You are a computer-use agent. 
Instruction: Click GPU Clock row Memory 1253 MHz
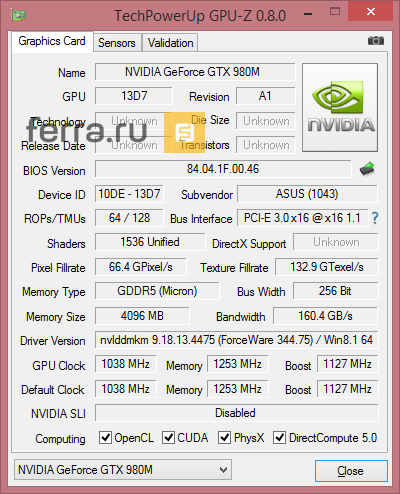pyautogui.click(x=238, y=364)
